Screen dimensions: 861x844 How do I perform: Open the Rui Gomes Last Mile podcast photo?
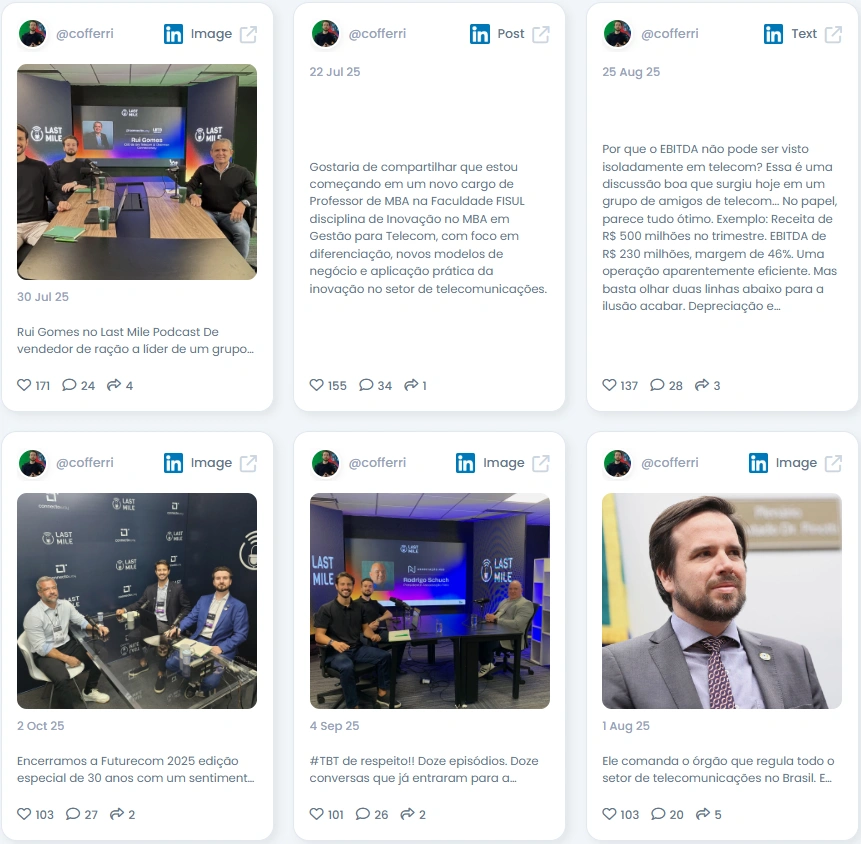(x=137, y=172)
